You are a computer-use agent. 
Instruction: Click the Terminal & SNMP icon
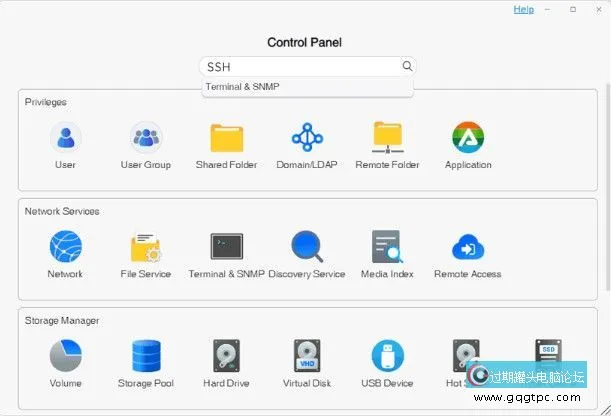(226, 247)
